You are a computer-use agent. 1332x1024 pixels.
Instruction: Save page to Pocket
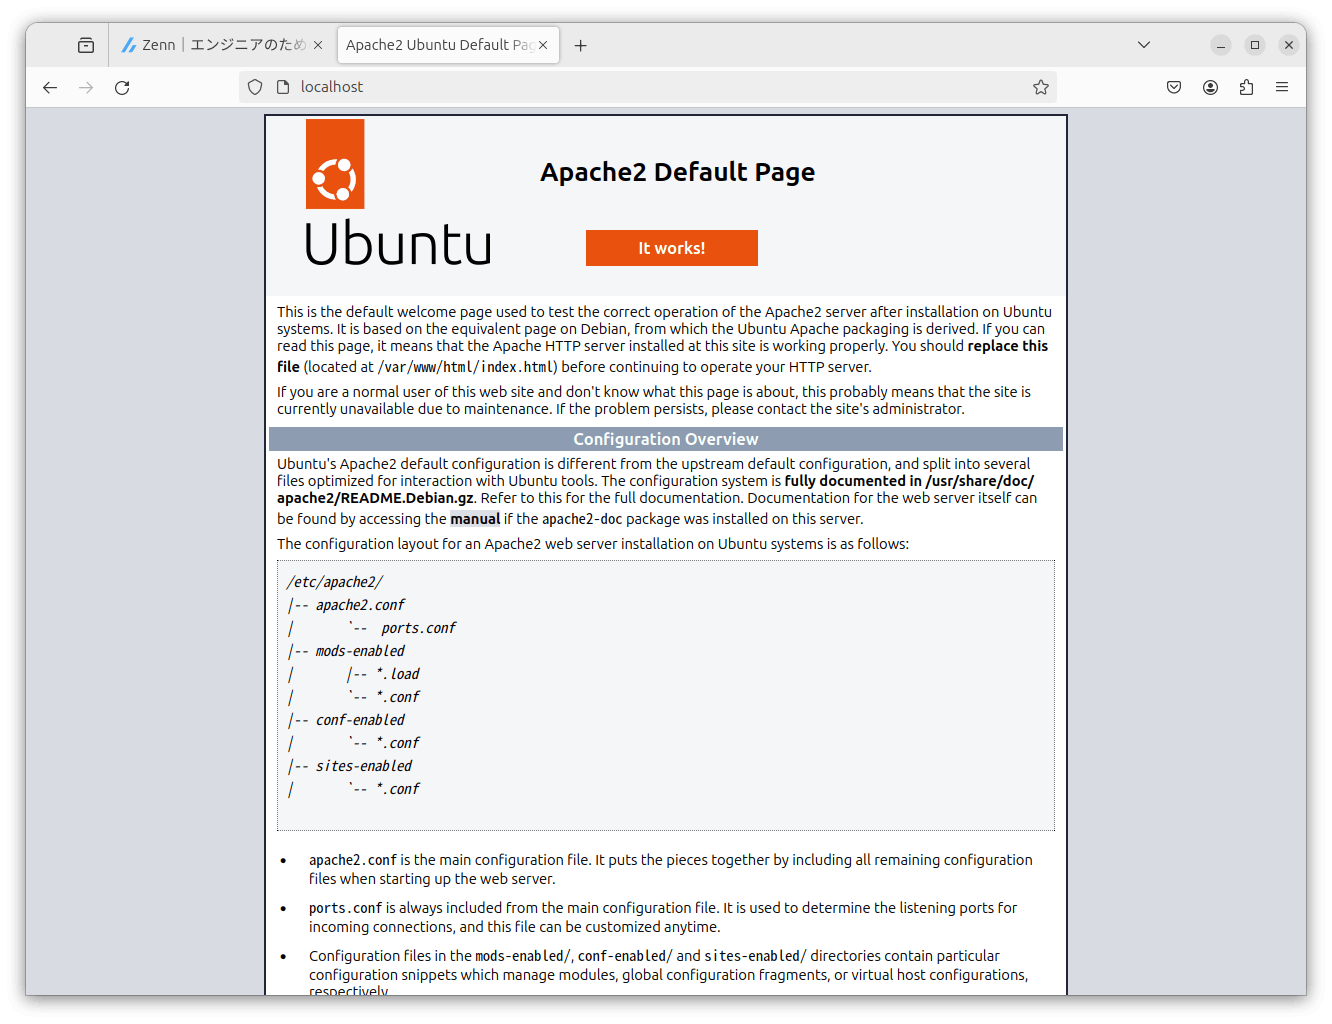[x=1174, y=87]
